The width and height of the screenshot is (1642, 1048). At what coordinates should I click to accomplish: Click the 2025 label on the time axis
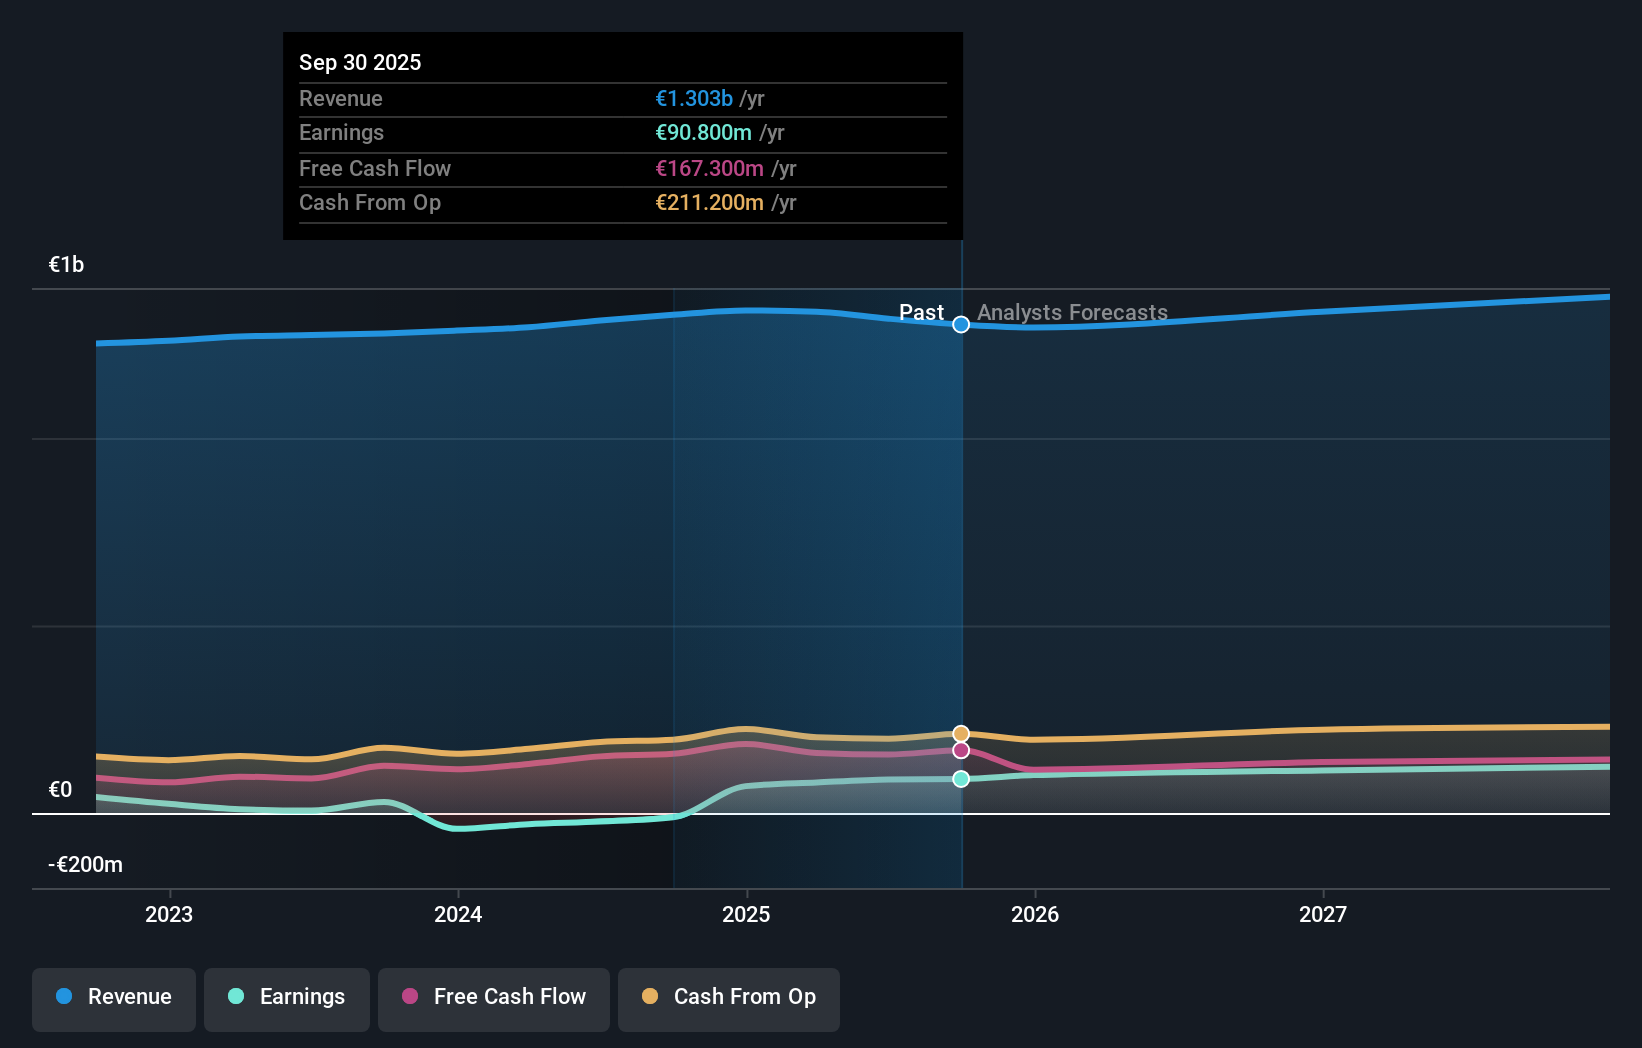click(747, 913)
